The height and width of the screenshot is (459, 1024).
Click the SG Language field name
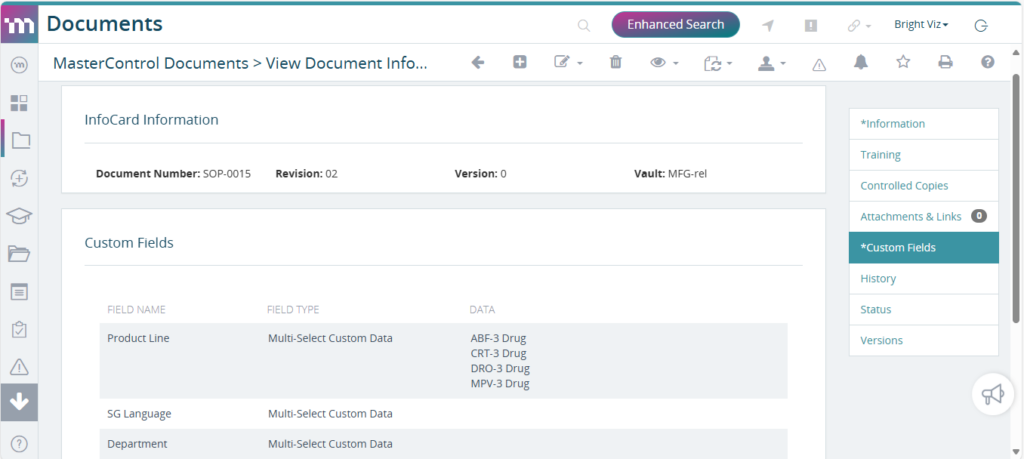139,413
